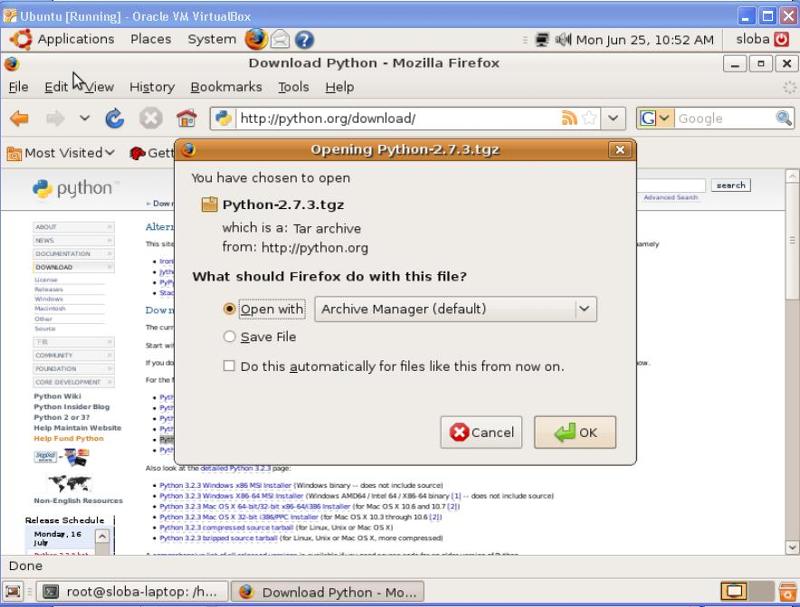Expand the ABOUT section in python sidebar
Image resolution: width=800 pixels, height=607 pixels.
tap(73, 227)
